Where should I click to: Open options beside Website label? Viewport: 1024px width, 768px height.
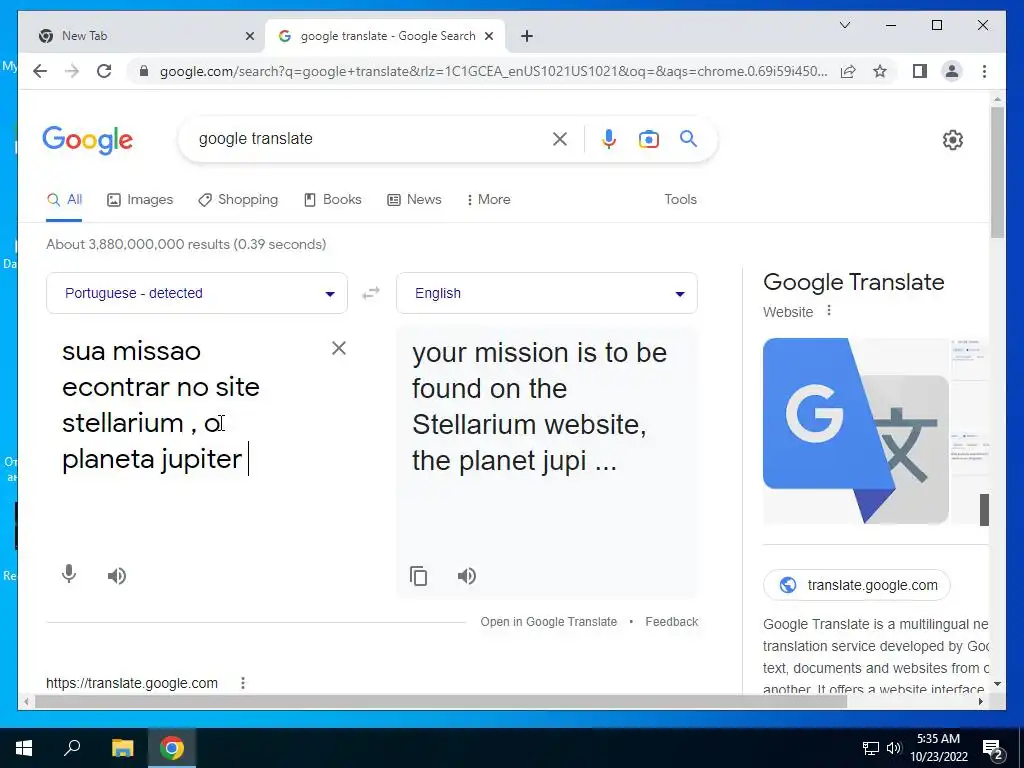coord(829,310)
